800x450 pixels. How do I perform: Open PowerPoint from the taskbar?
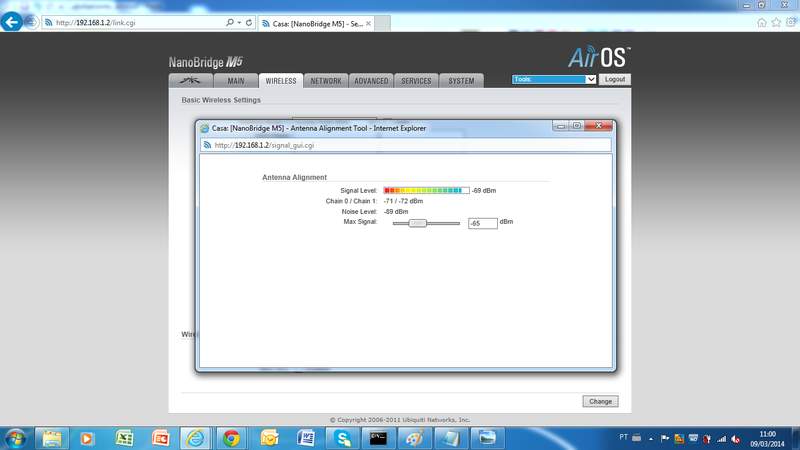click(161, 438)
